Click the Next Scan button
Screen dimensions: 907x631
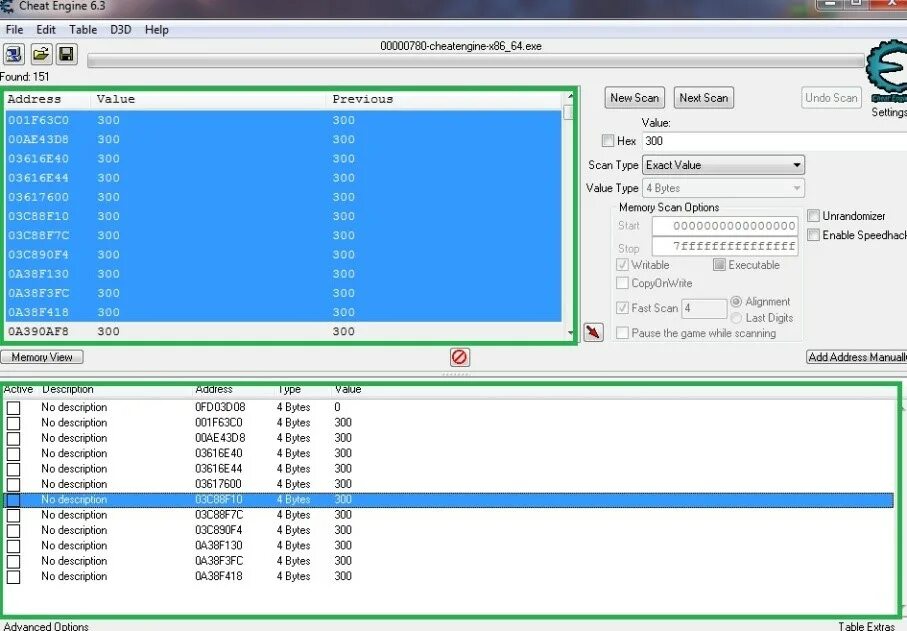pos(703,98)
